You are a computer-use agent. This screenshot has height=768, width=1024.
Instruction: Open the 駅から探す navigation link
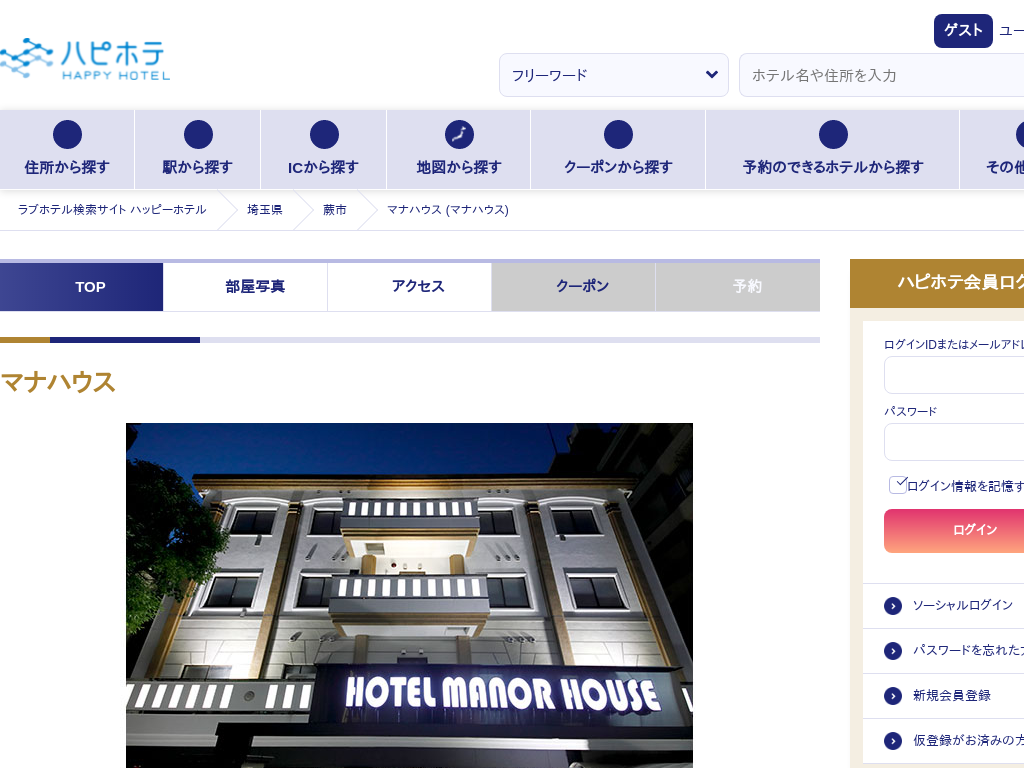coord(198,150)
